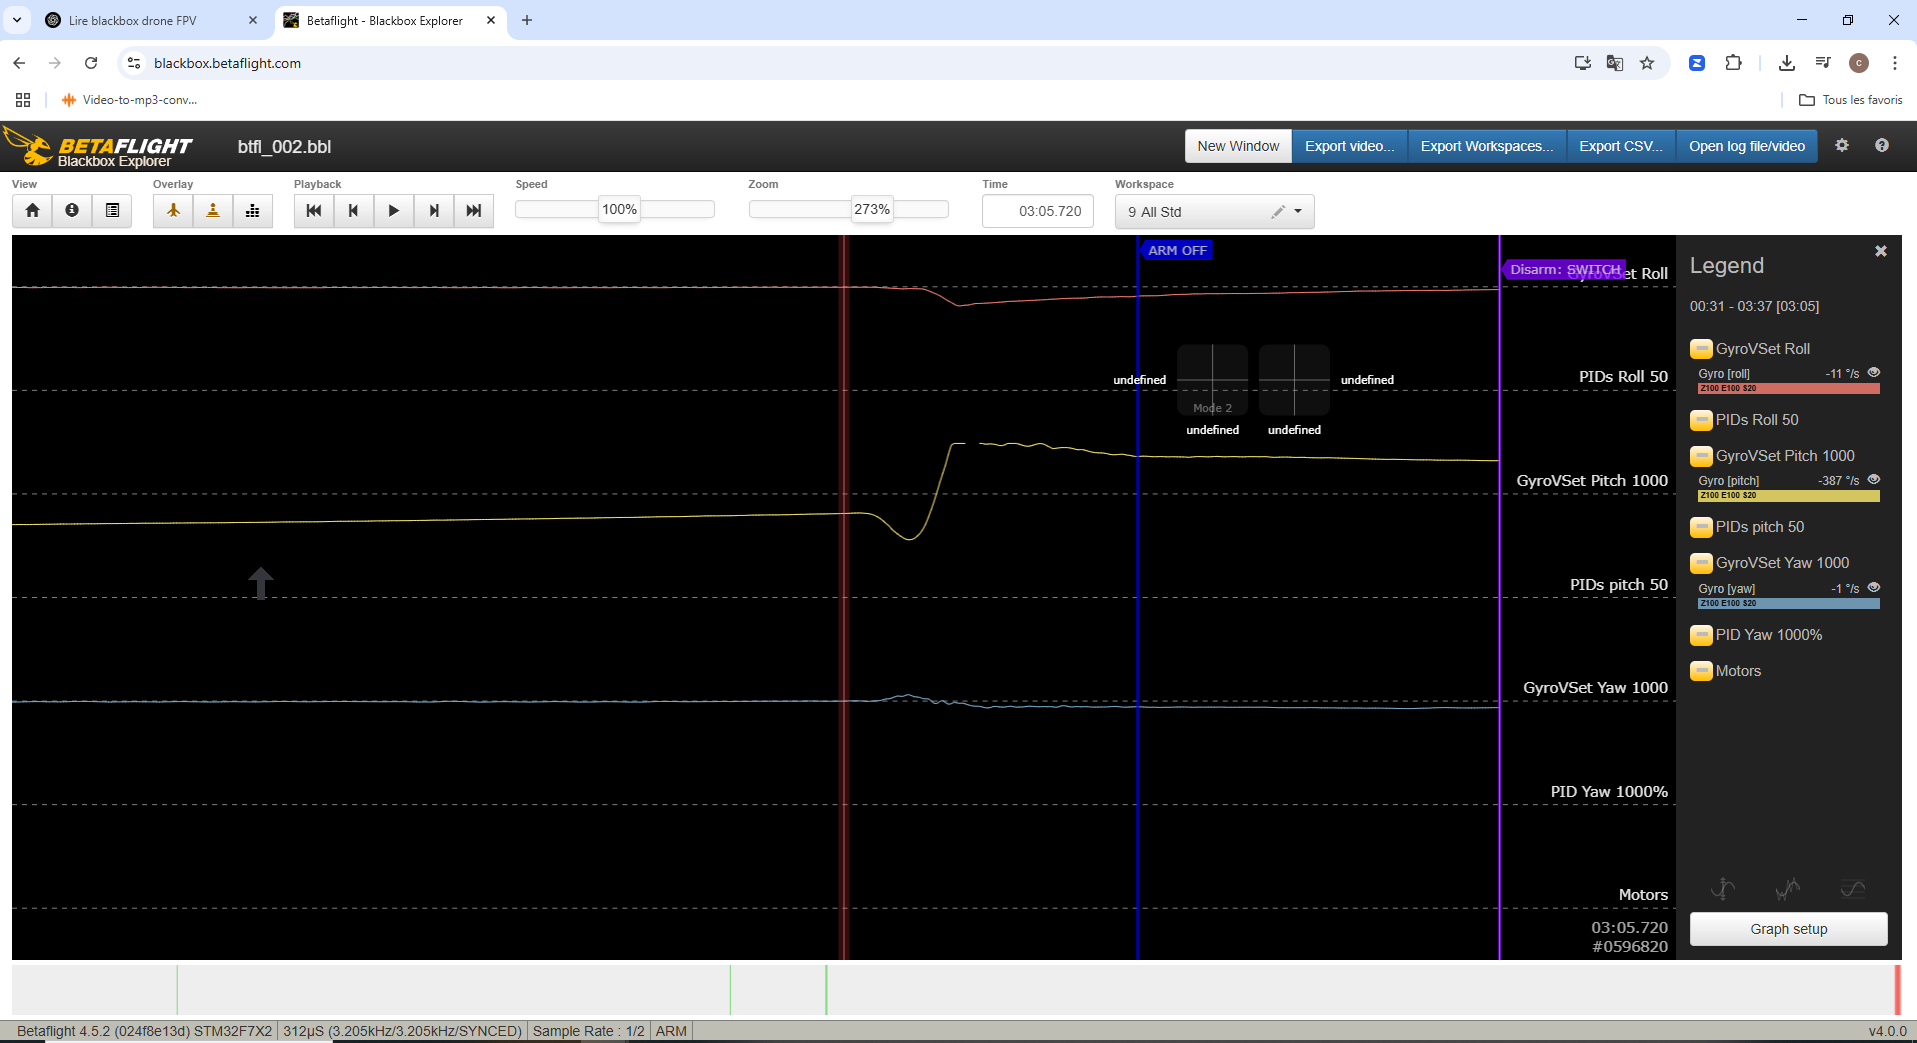Screen dimensions: 1917x1043
Task: Open the Workspace '9 All Std' dropdown
Action: click(x=1297, y=212)
